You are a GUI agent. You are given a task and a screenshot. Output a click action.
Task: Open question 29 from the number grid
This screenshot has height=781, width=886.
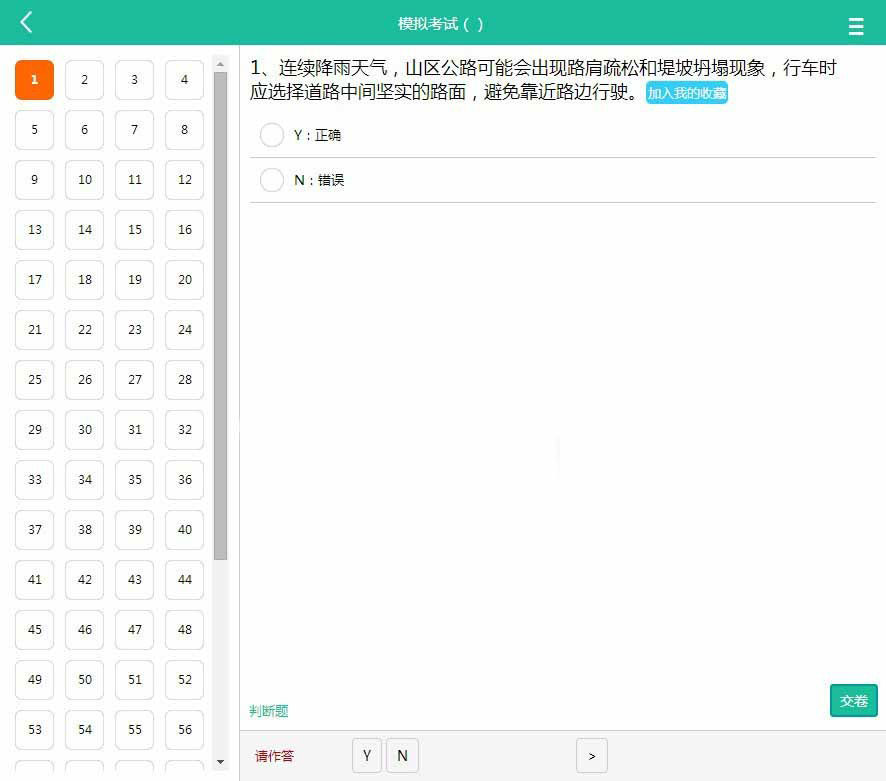pyautogui.click(x=34, y=430)
